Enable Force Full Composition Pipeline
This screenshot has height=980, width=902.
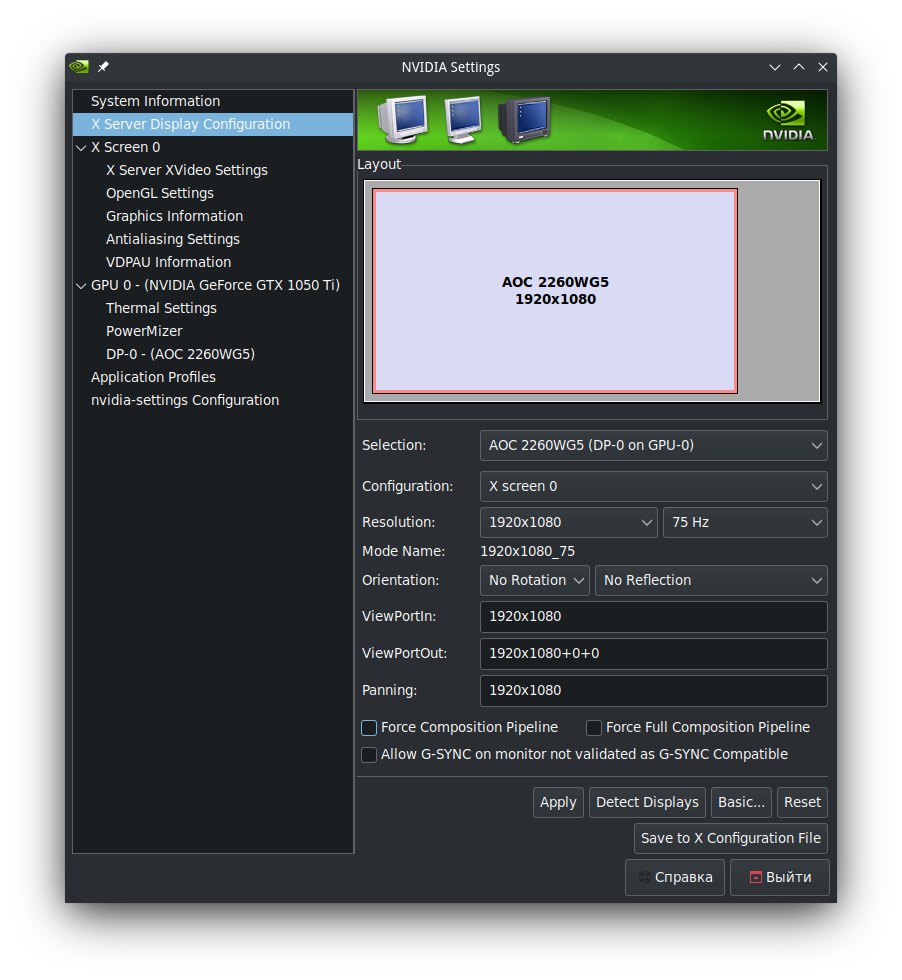pos(594,728)
